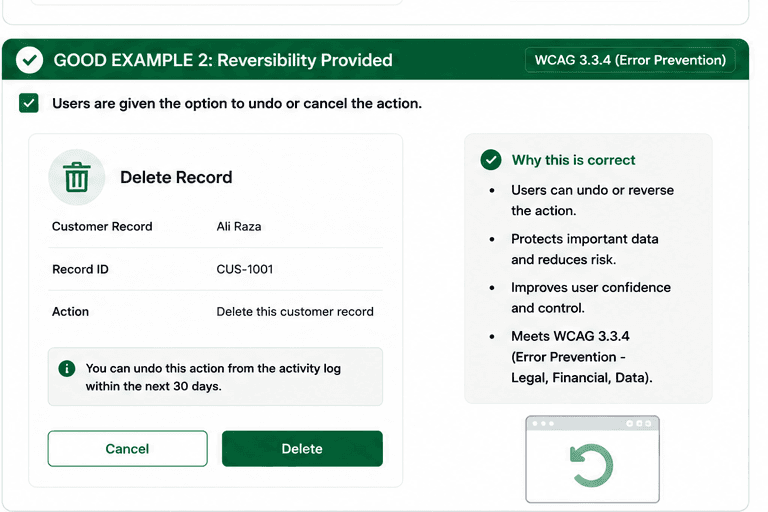
Task: Click 'Protects important data' bullet
Action: (585, 249)
